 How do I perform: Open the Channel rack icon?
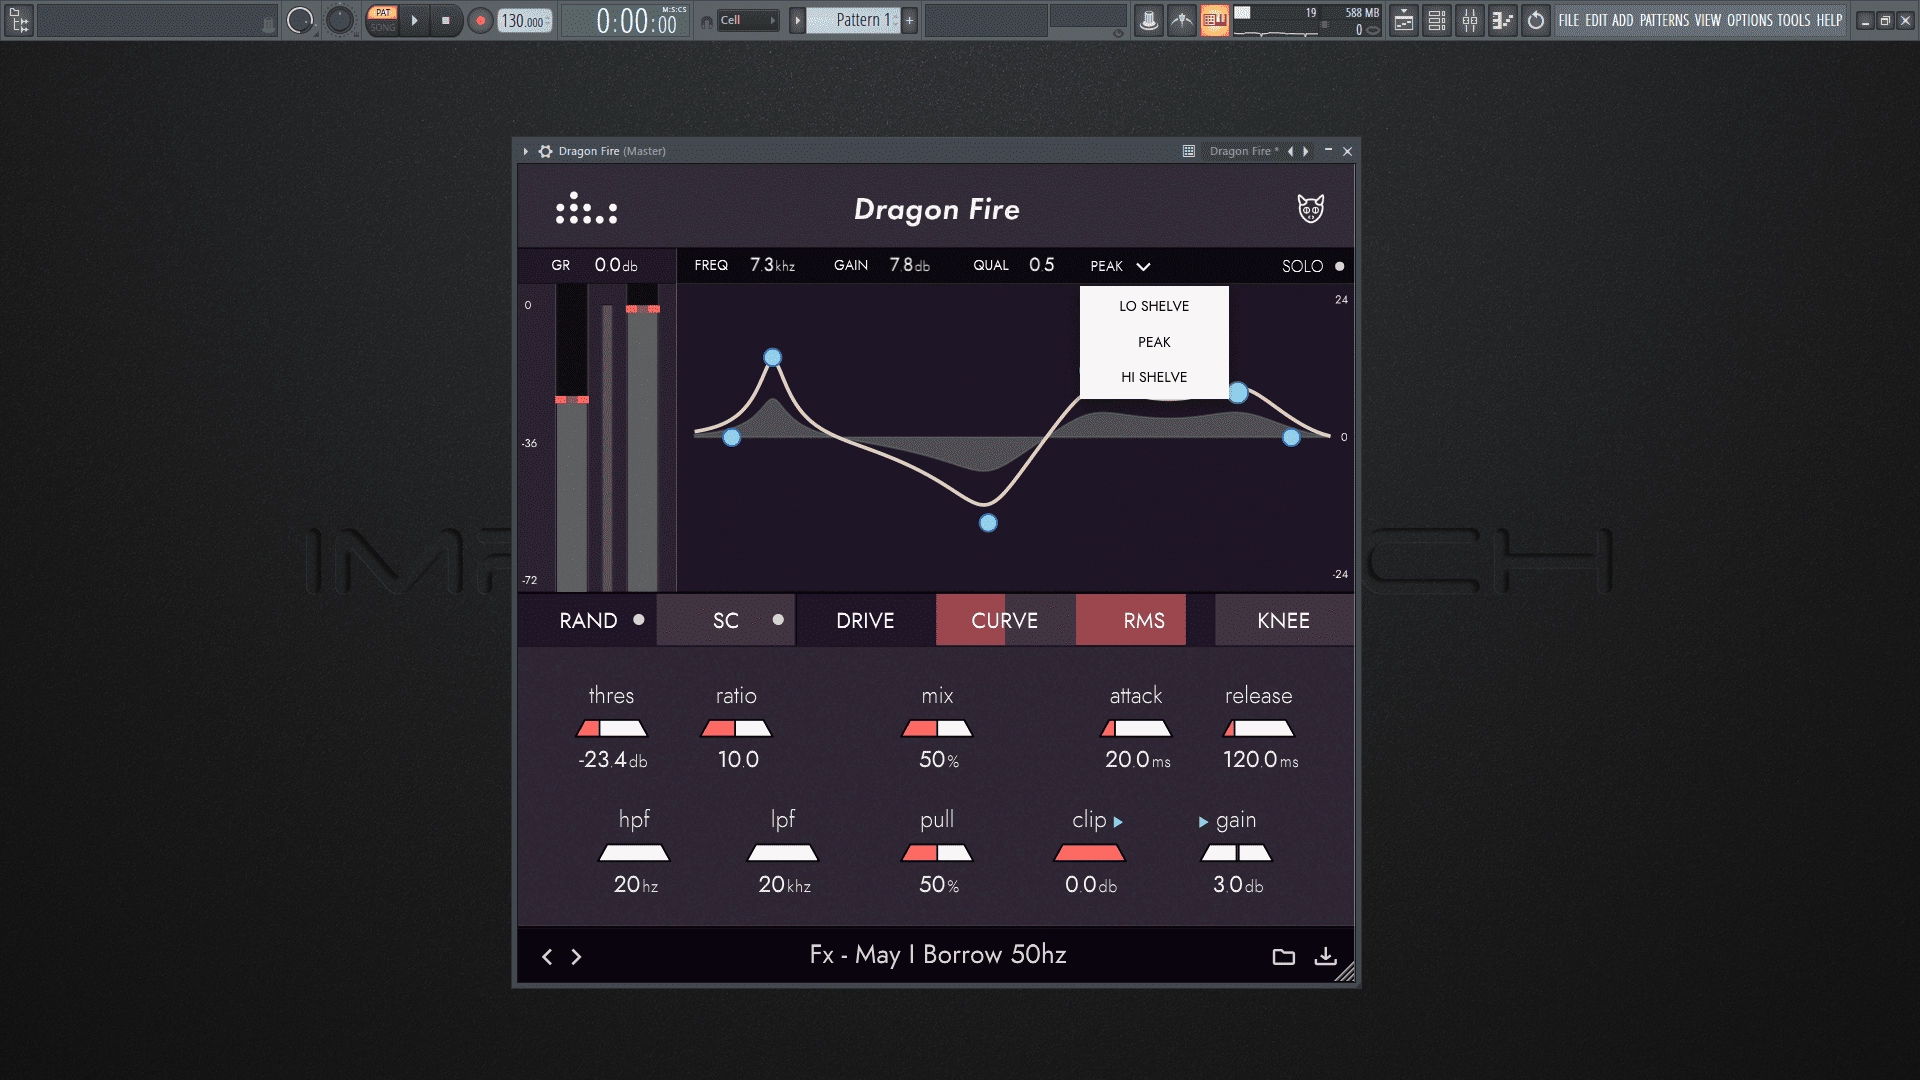1437,20
